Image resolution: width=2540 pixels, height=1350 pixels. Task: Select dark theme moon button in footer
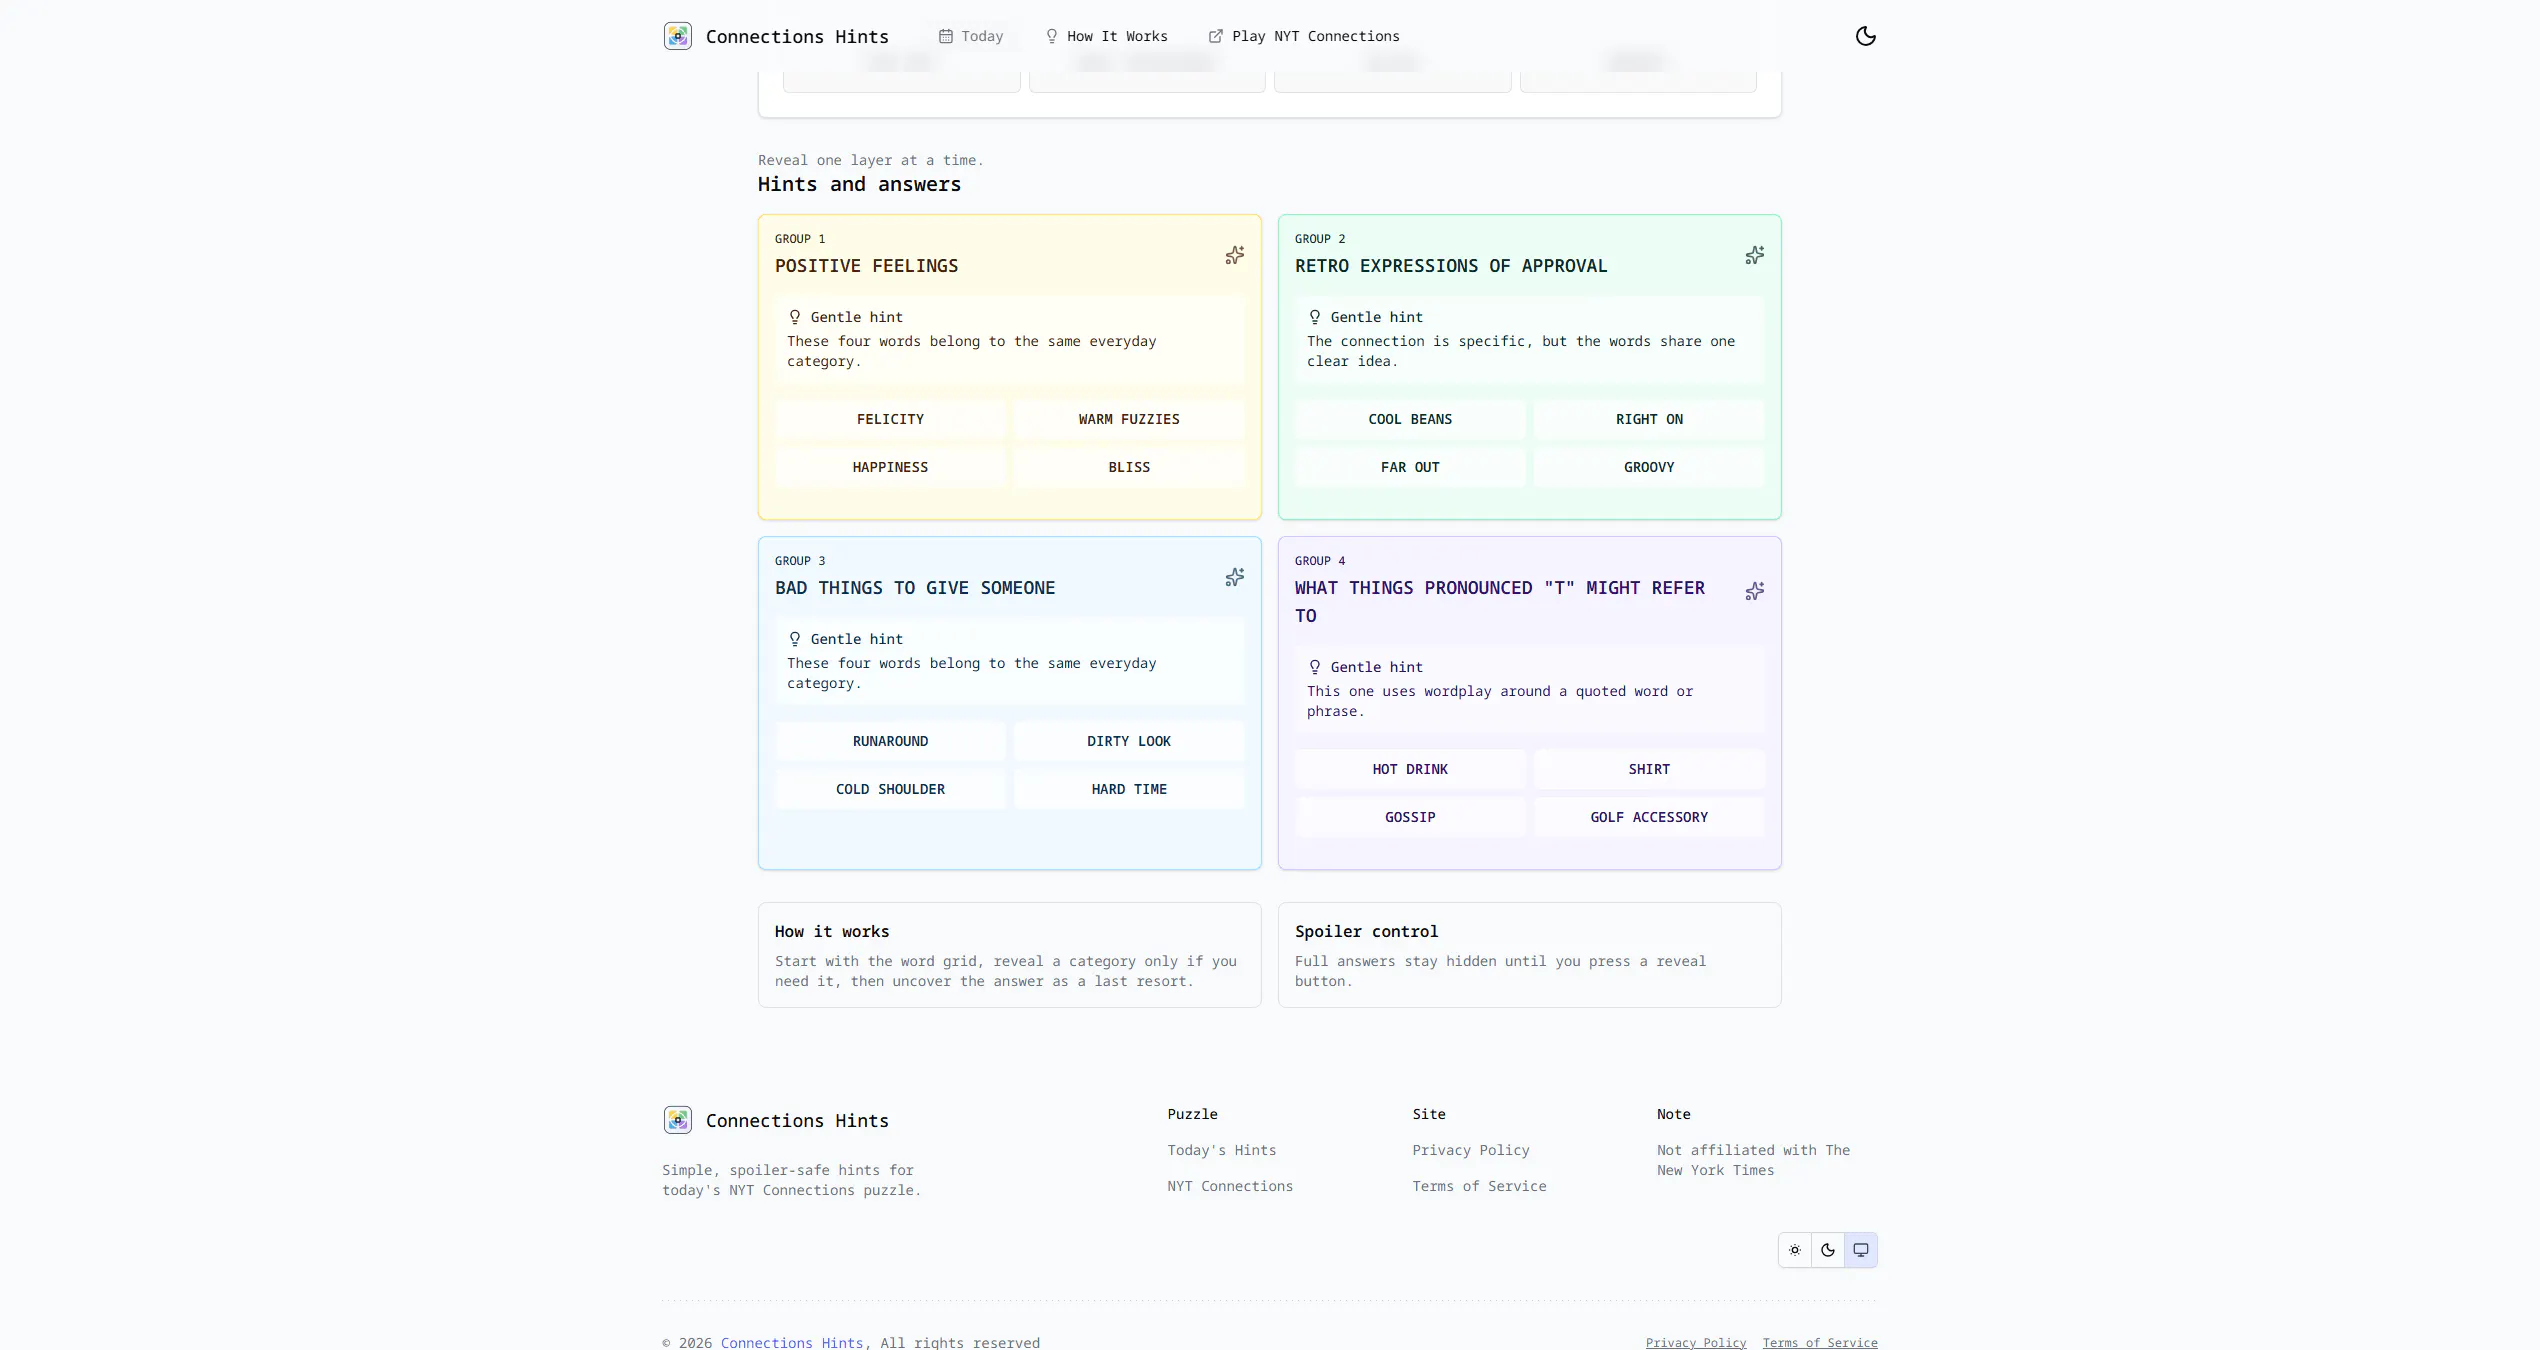(1828, 1250)
